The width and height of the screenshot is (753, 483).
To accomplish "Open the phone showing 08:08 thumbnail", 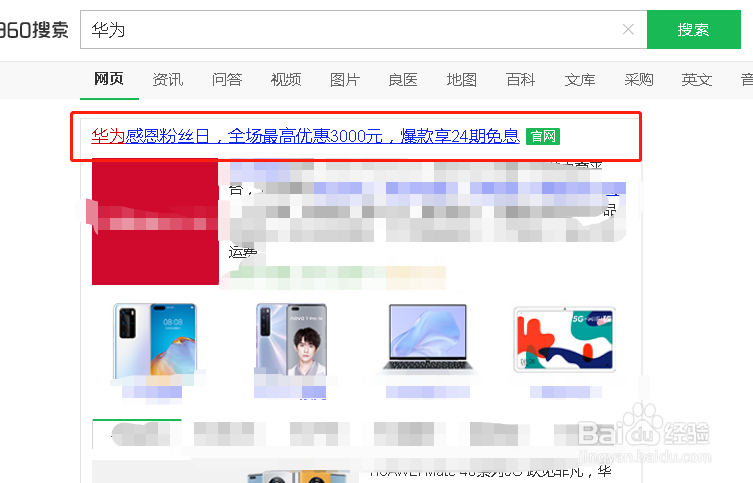I will click(x=155, y=340).
